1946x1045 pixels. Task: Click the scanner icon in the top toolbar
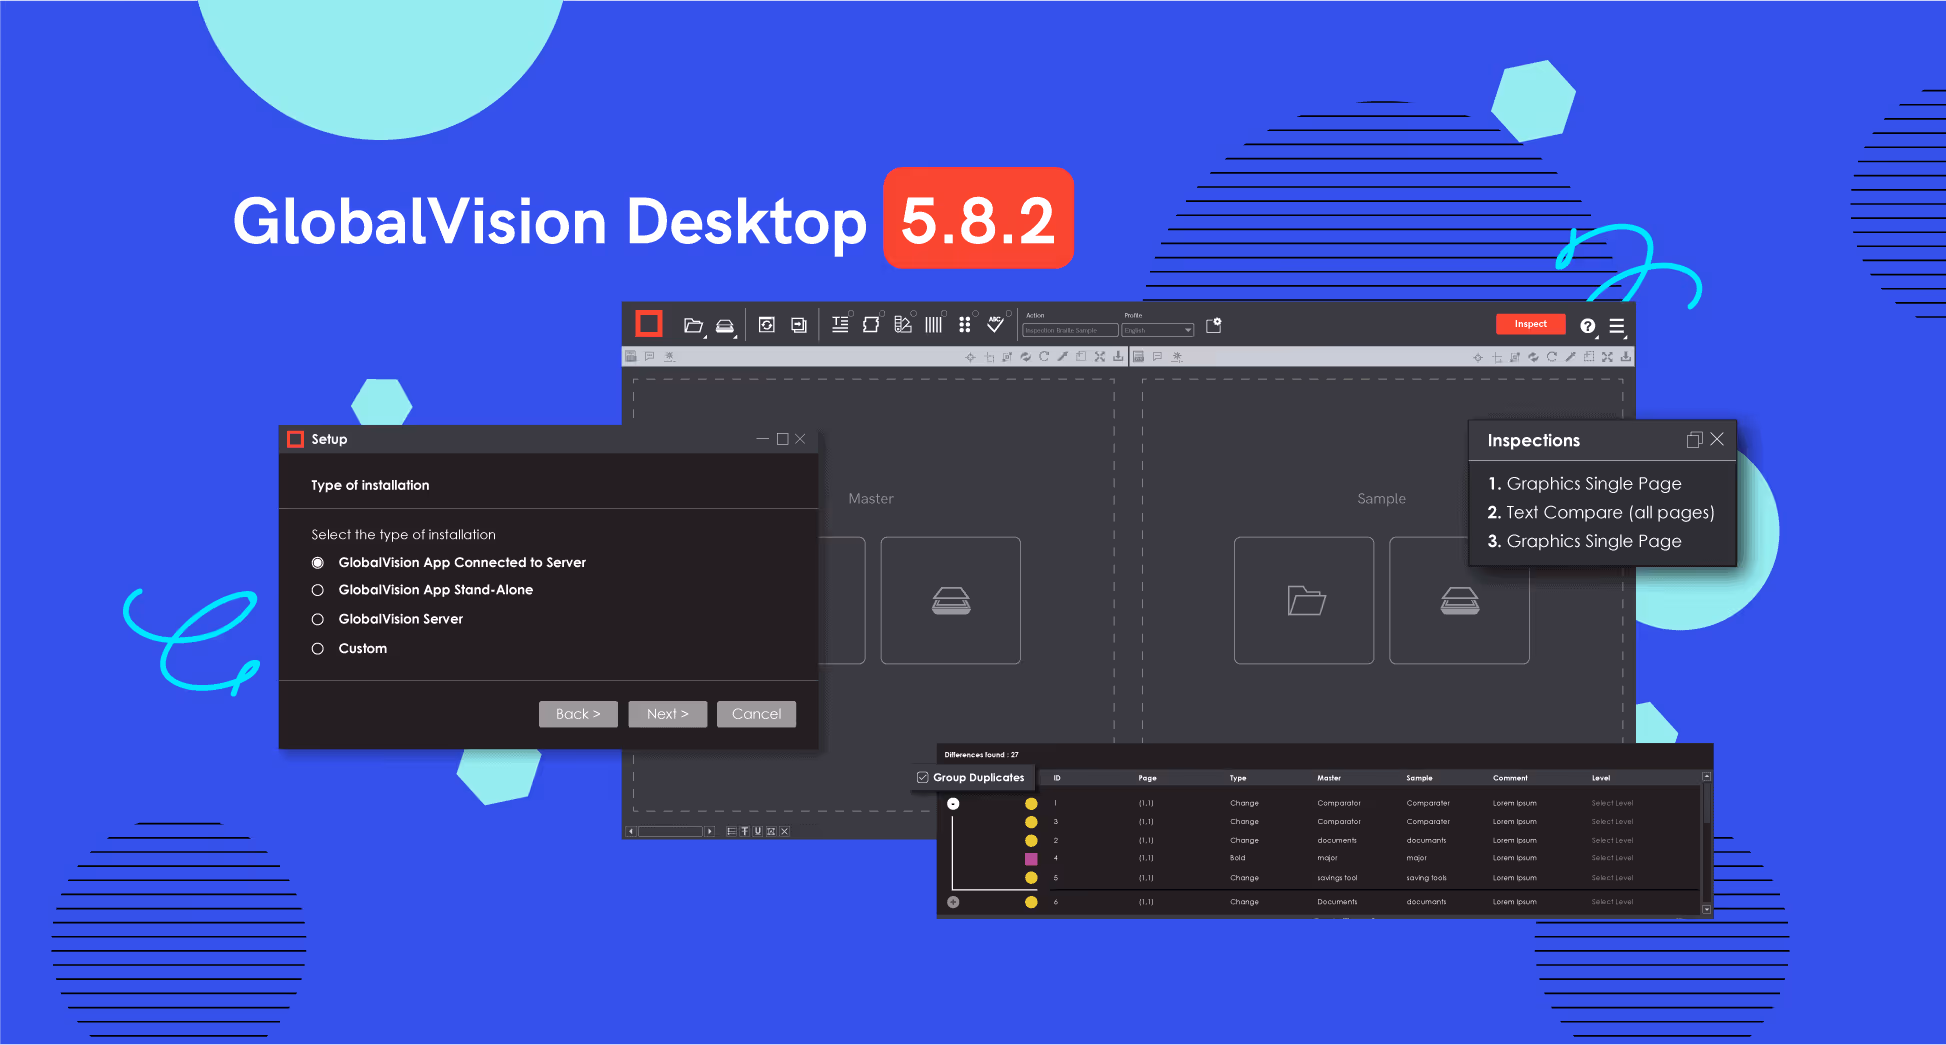click(725, 325)
